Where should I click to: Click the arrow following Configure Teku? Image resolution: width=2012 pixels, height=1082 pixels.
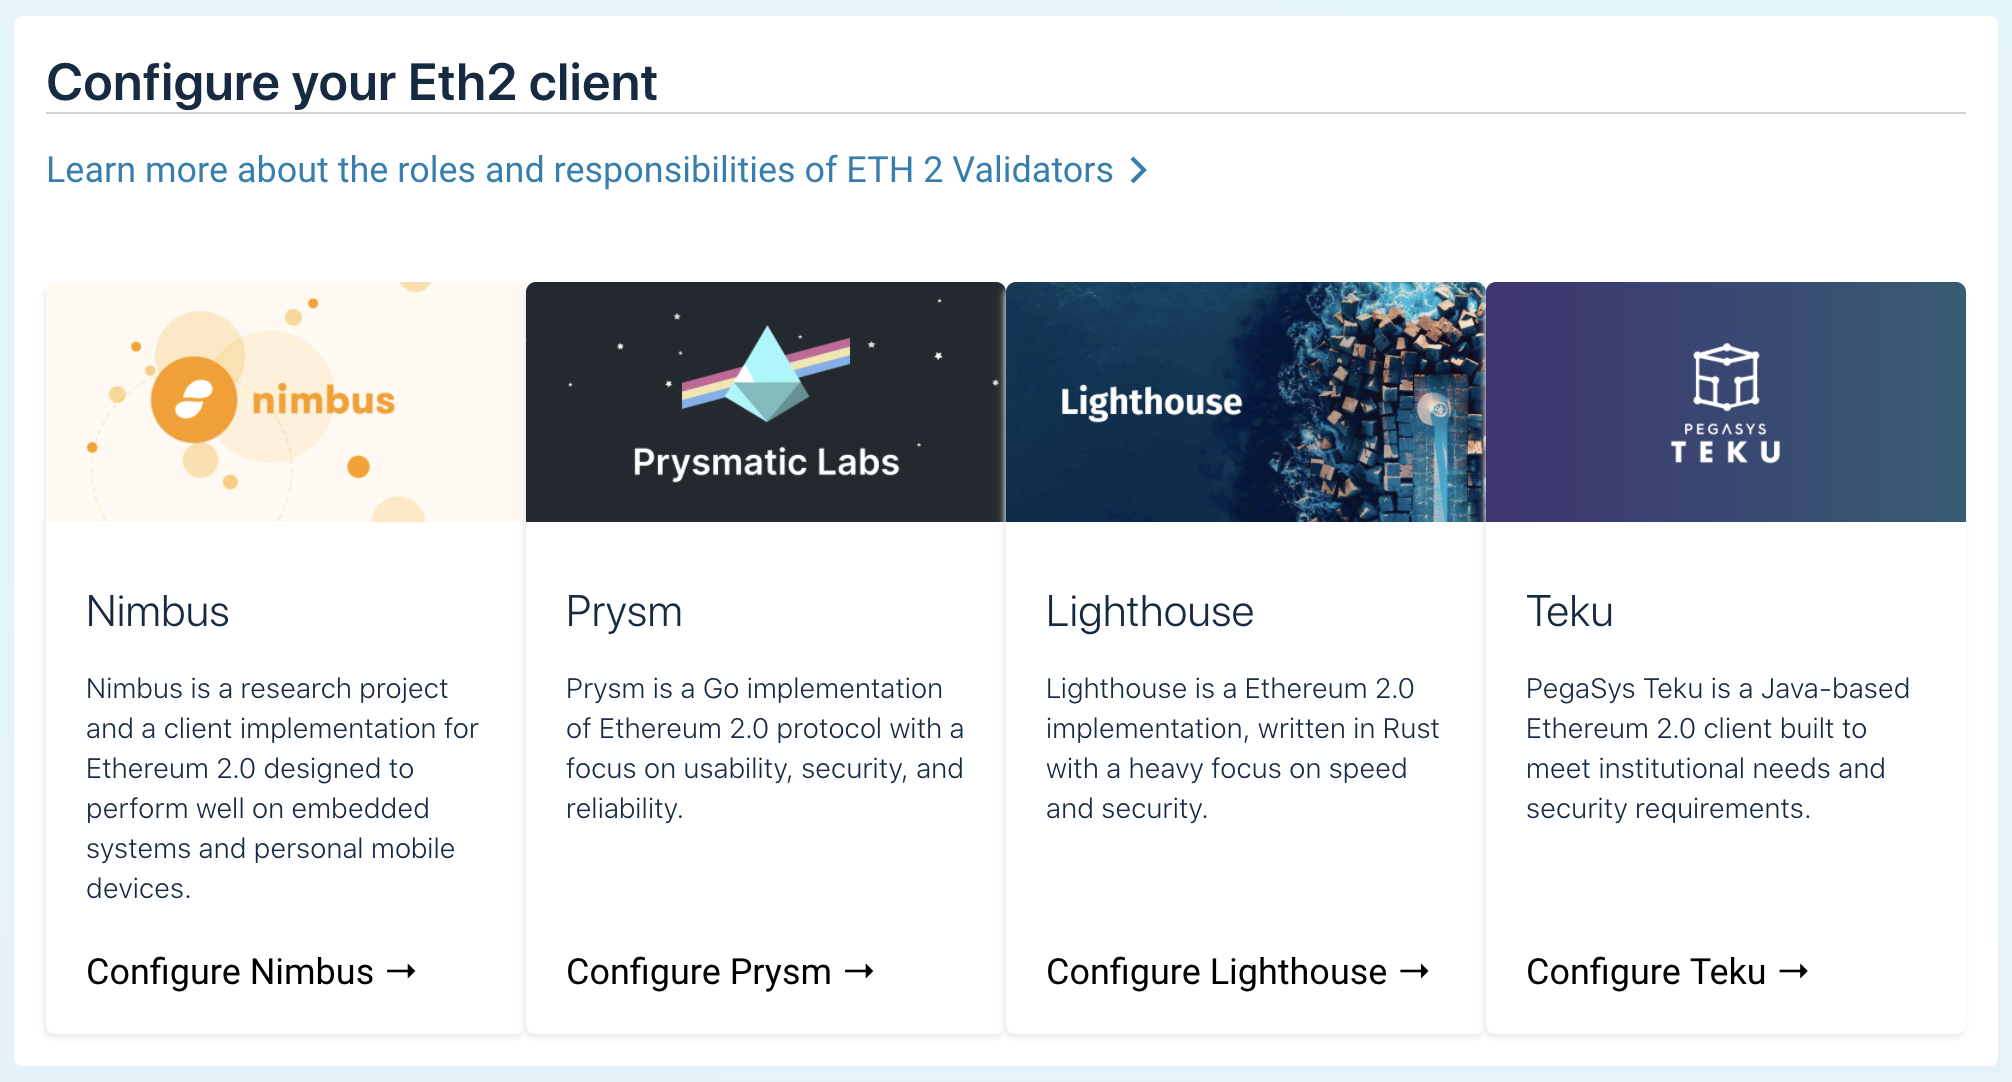(1793, 971)
